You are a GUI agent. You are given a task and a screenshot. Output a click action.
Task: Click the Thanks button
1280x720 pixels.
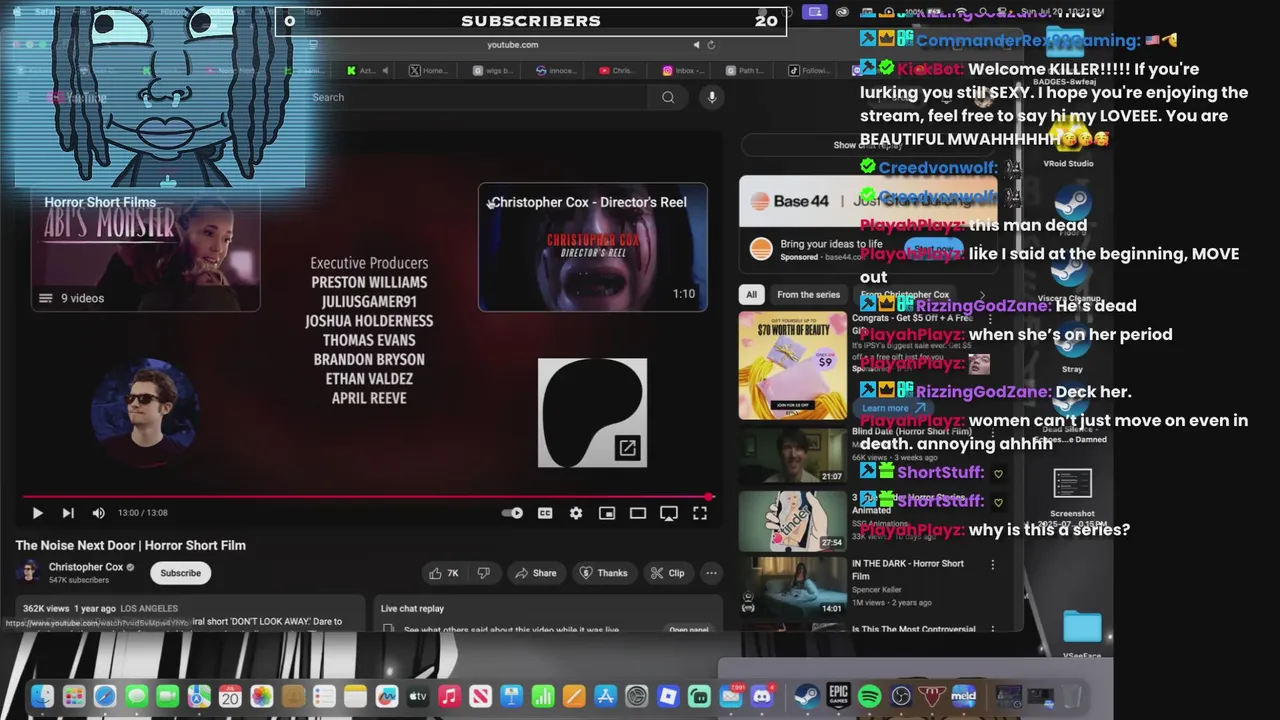coord(603,573)
